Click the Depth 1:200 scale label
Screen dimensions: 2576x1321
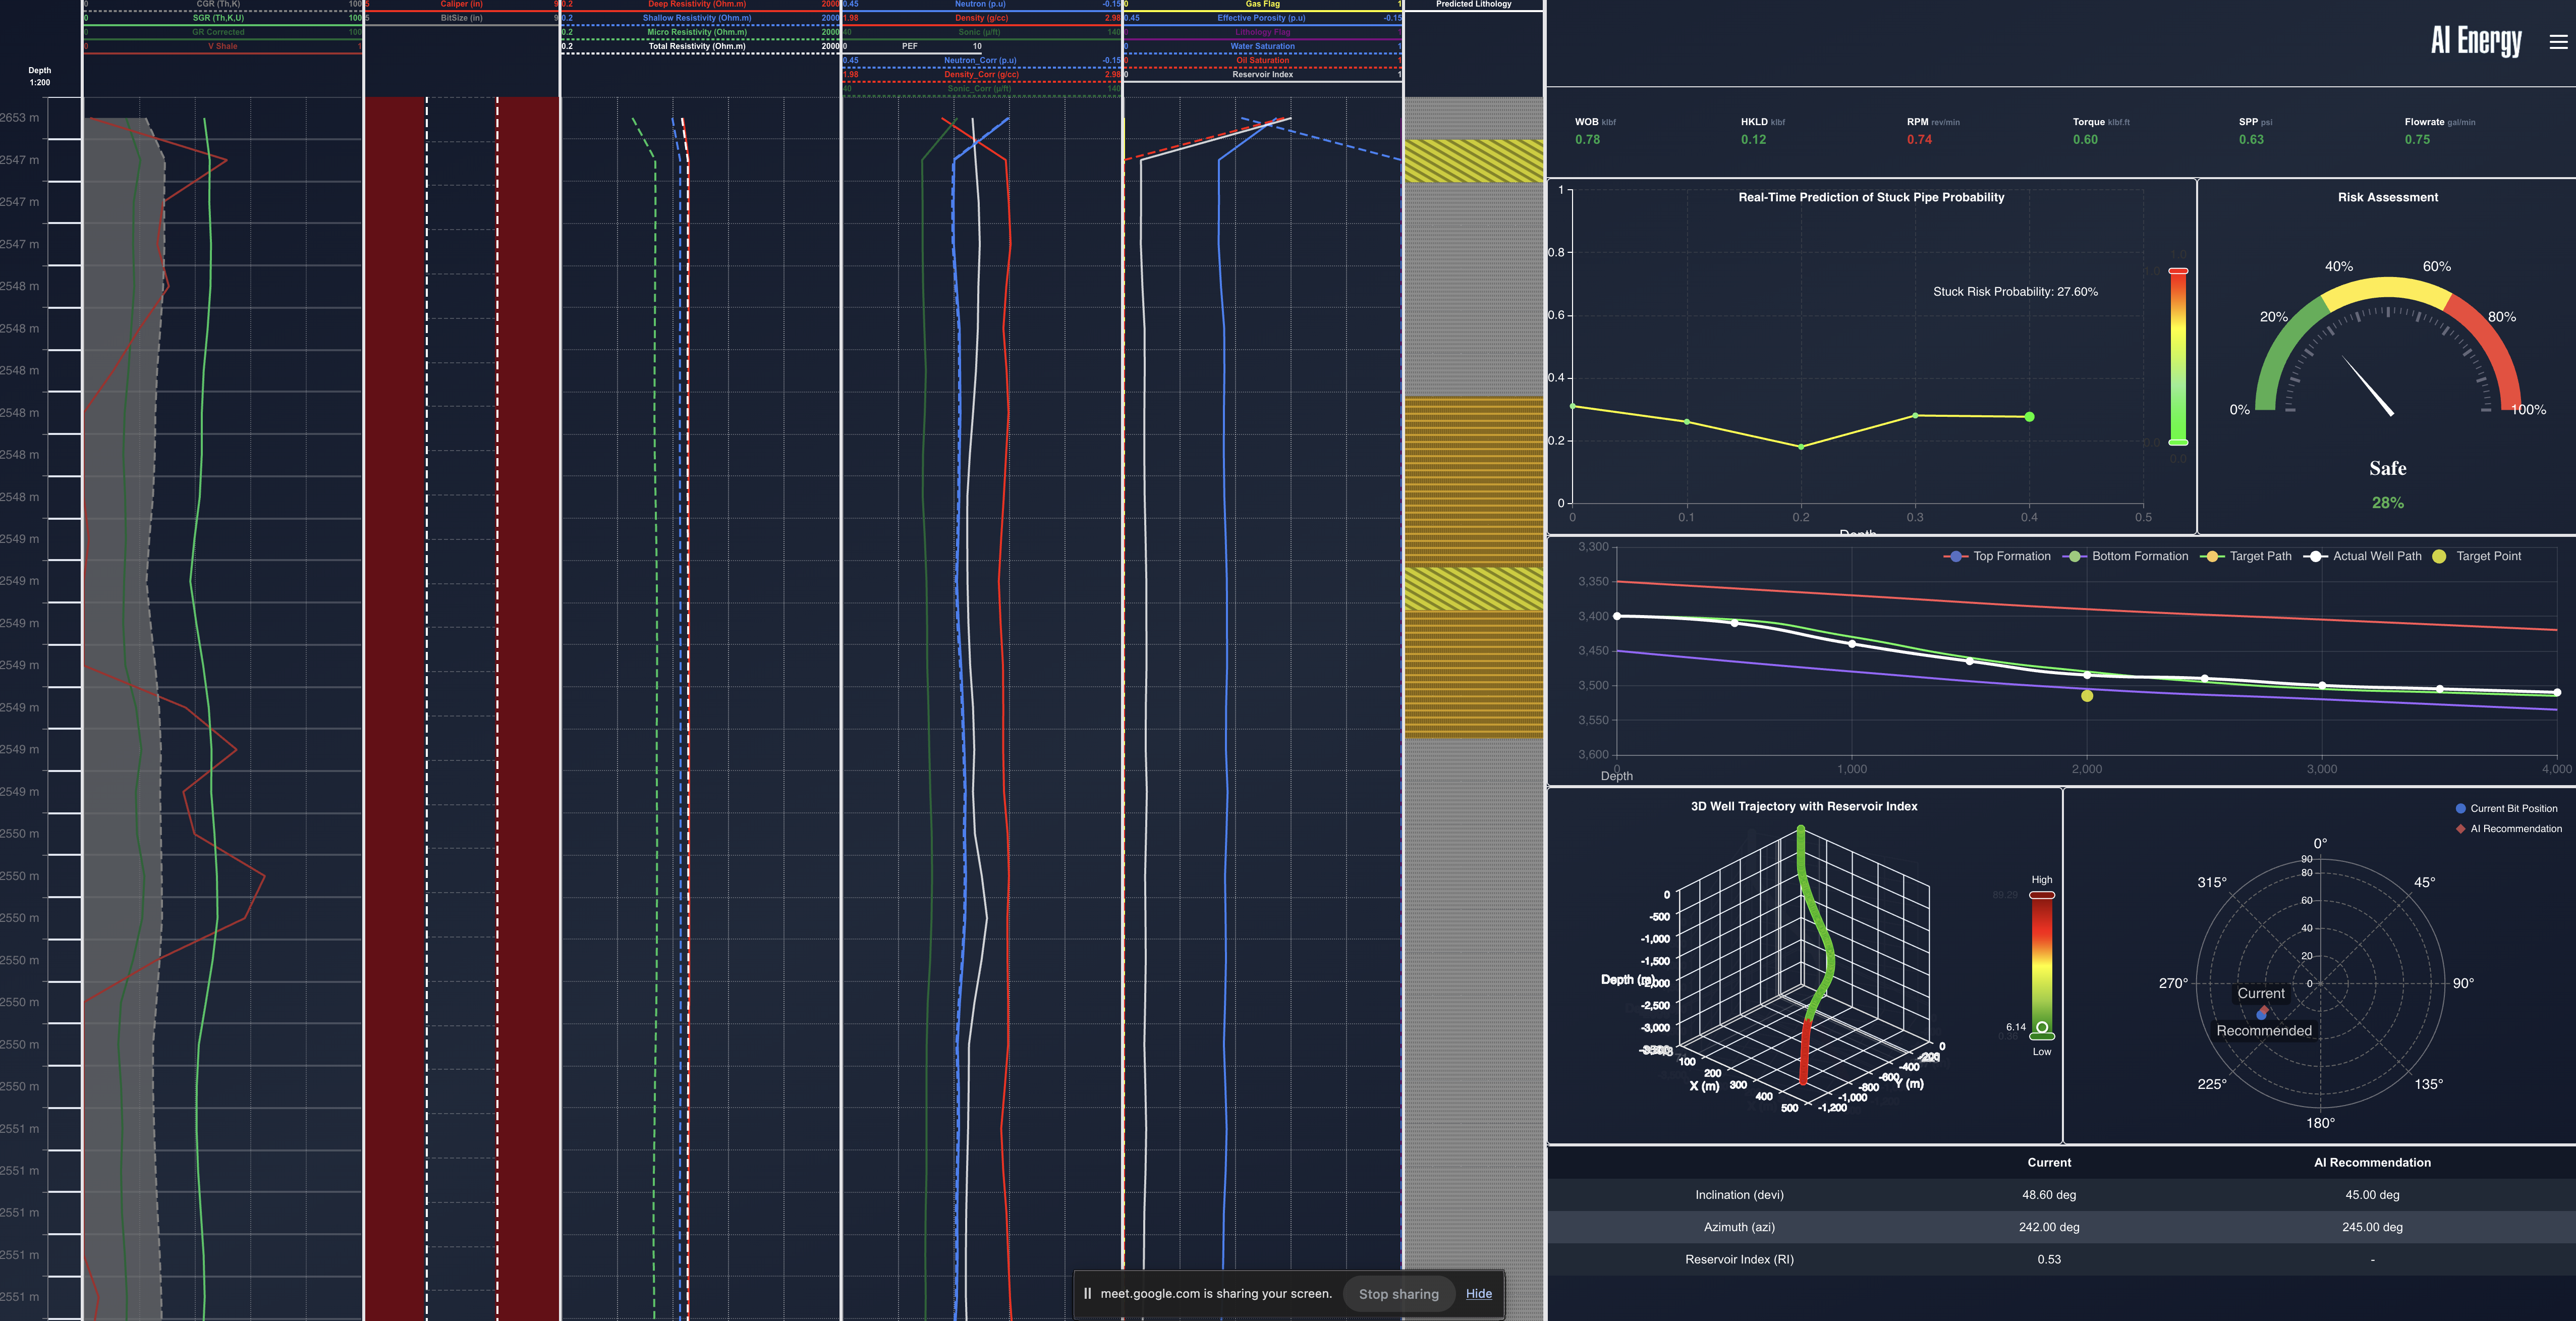39,76
